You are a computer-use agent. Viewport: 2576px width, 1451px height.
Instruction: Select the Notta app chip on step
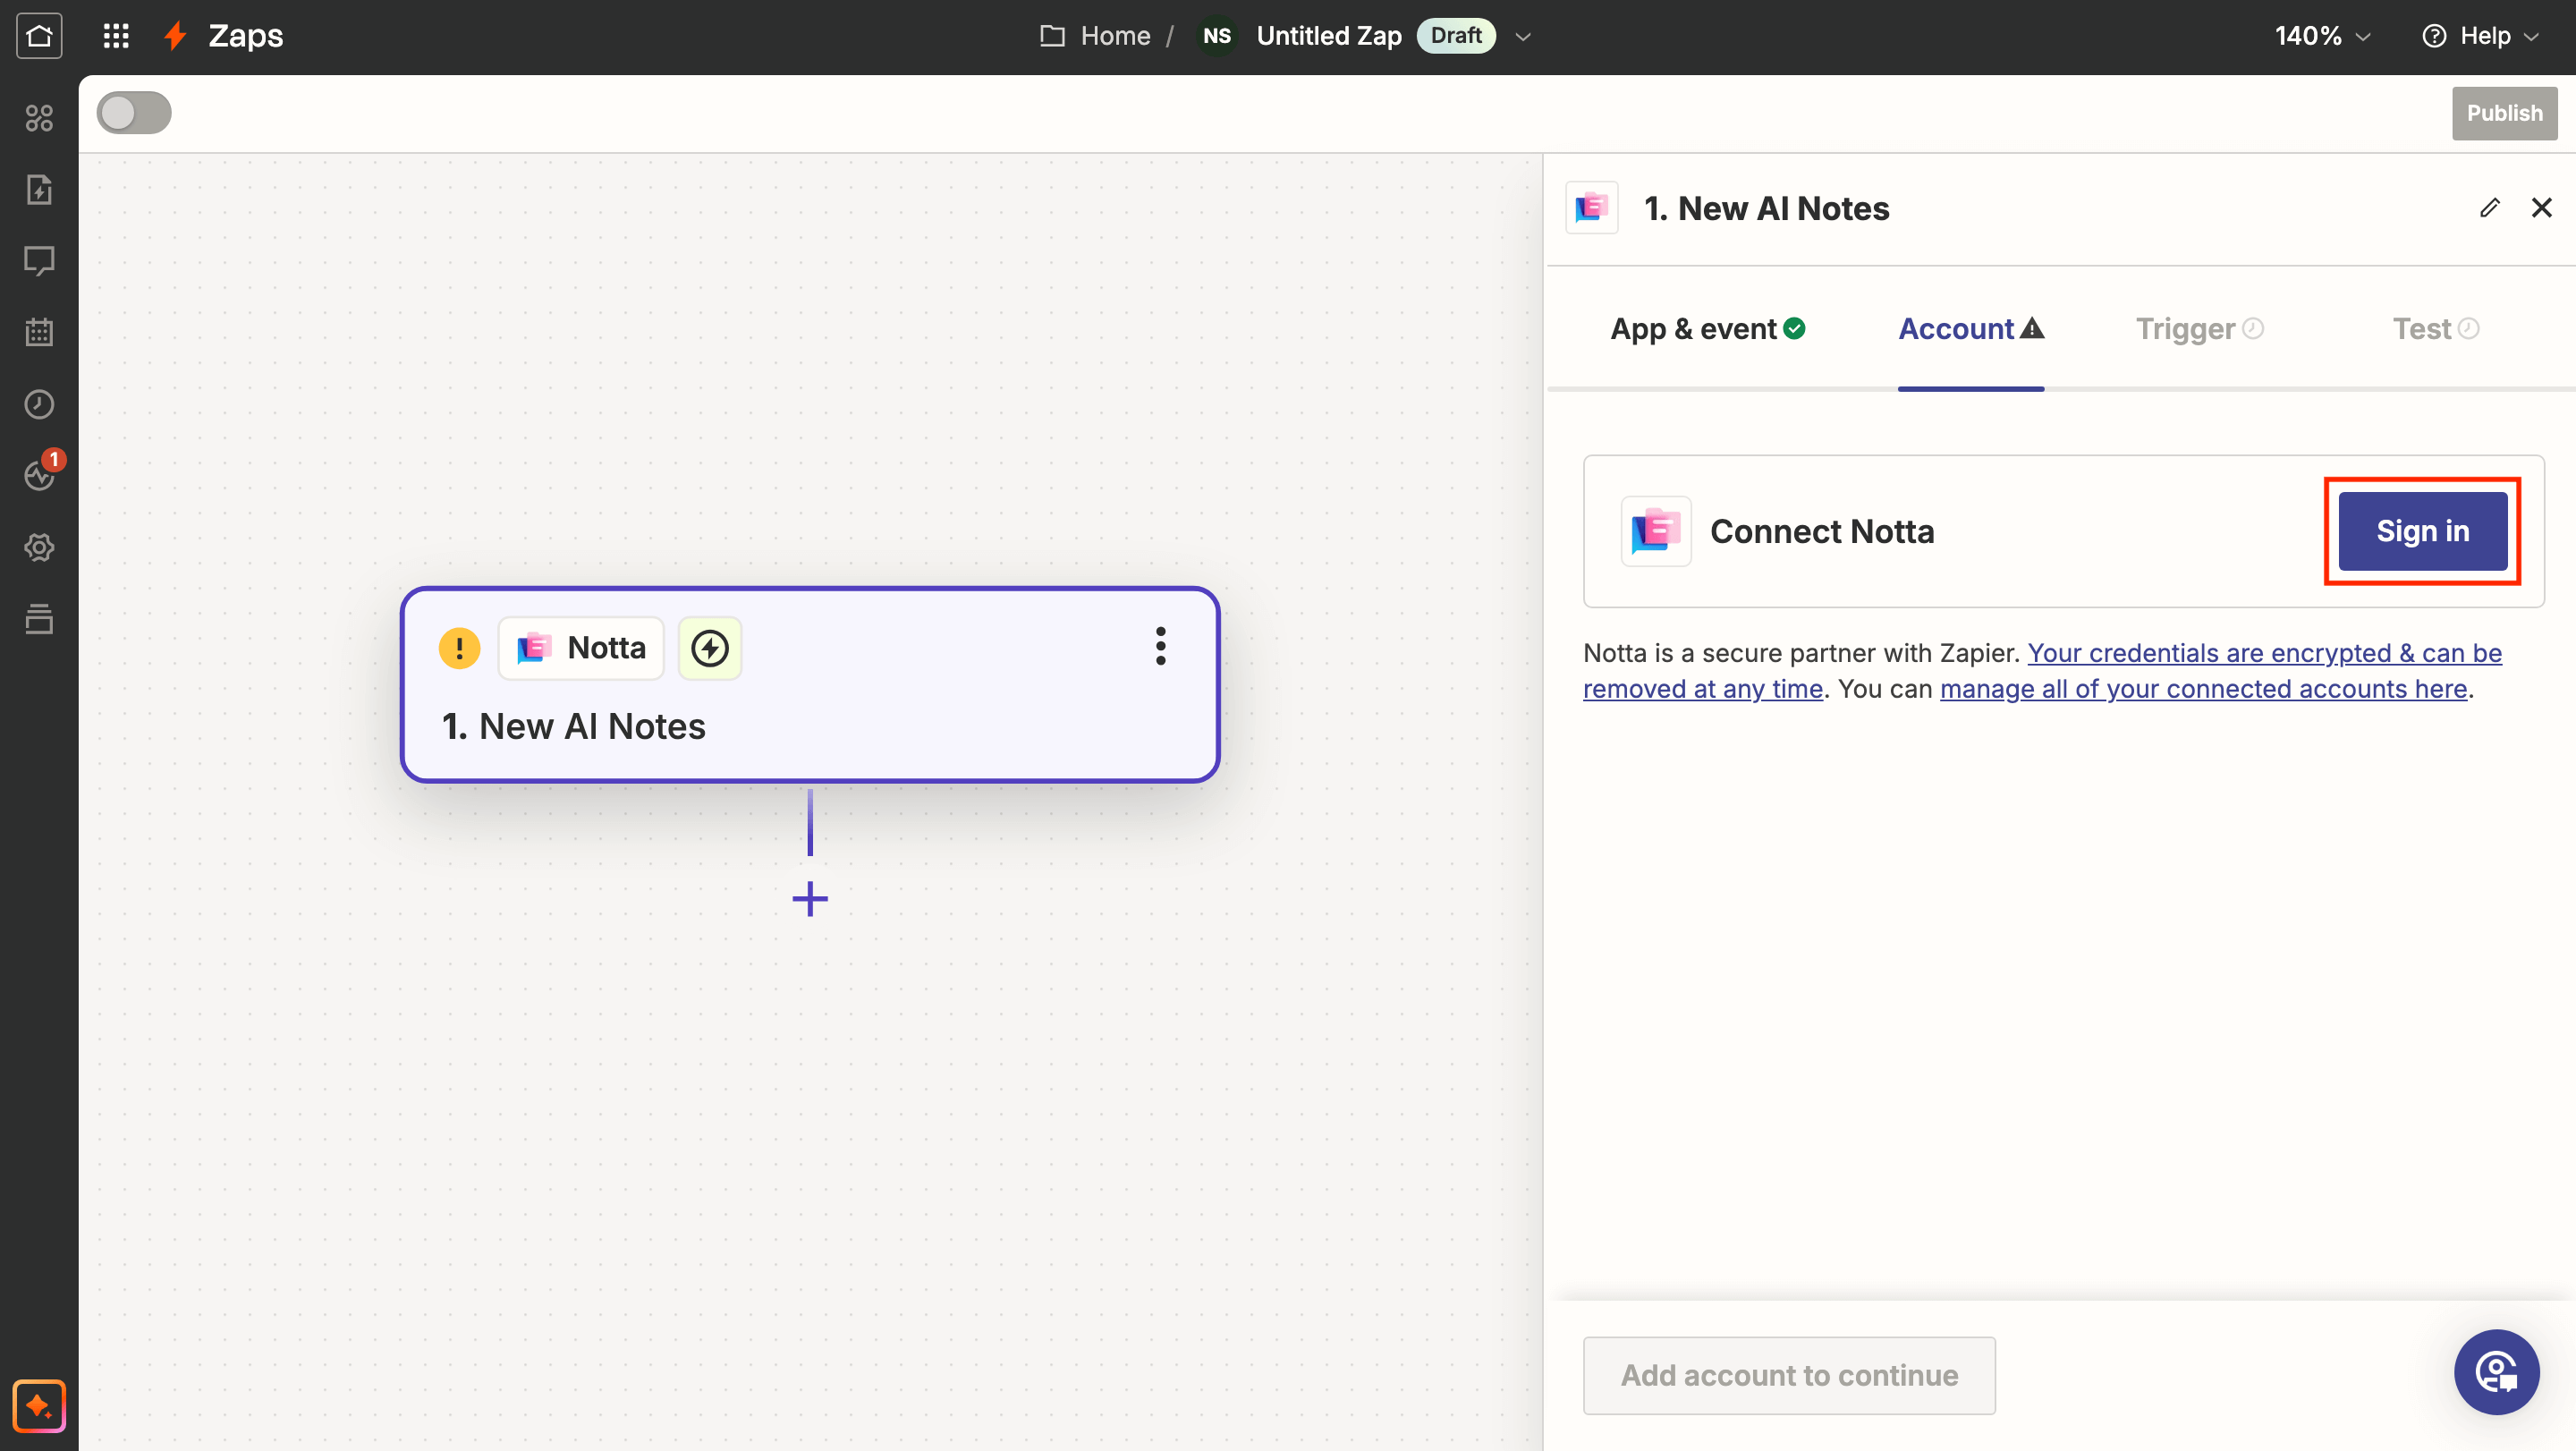pyautogui.click(x=581, y=648)
